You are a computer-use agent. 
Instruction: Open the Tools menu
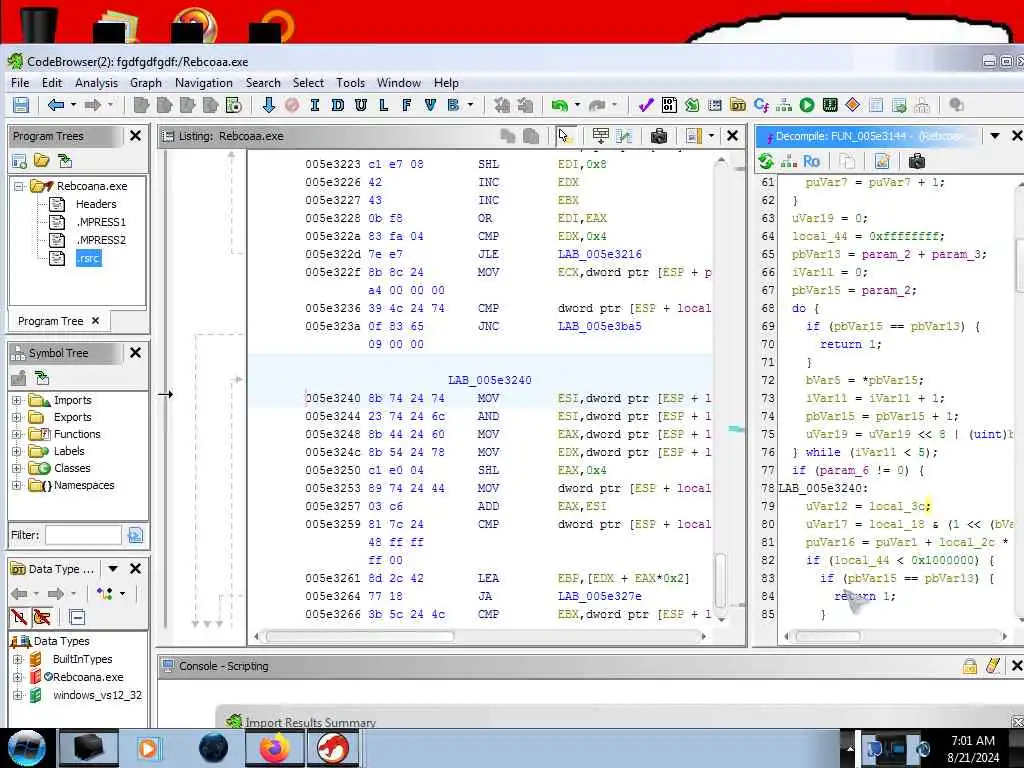pyautogui.click(x=351, y=83)
